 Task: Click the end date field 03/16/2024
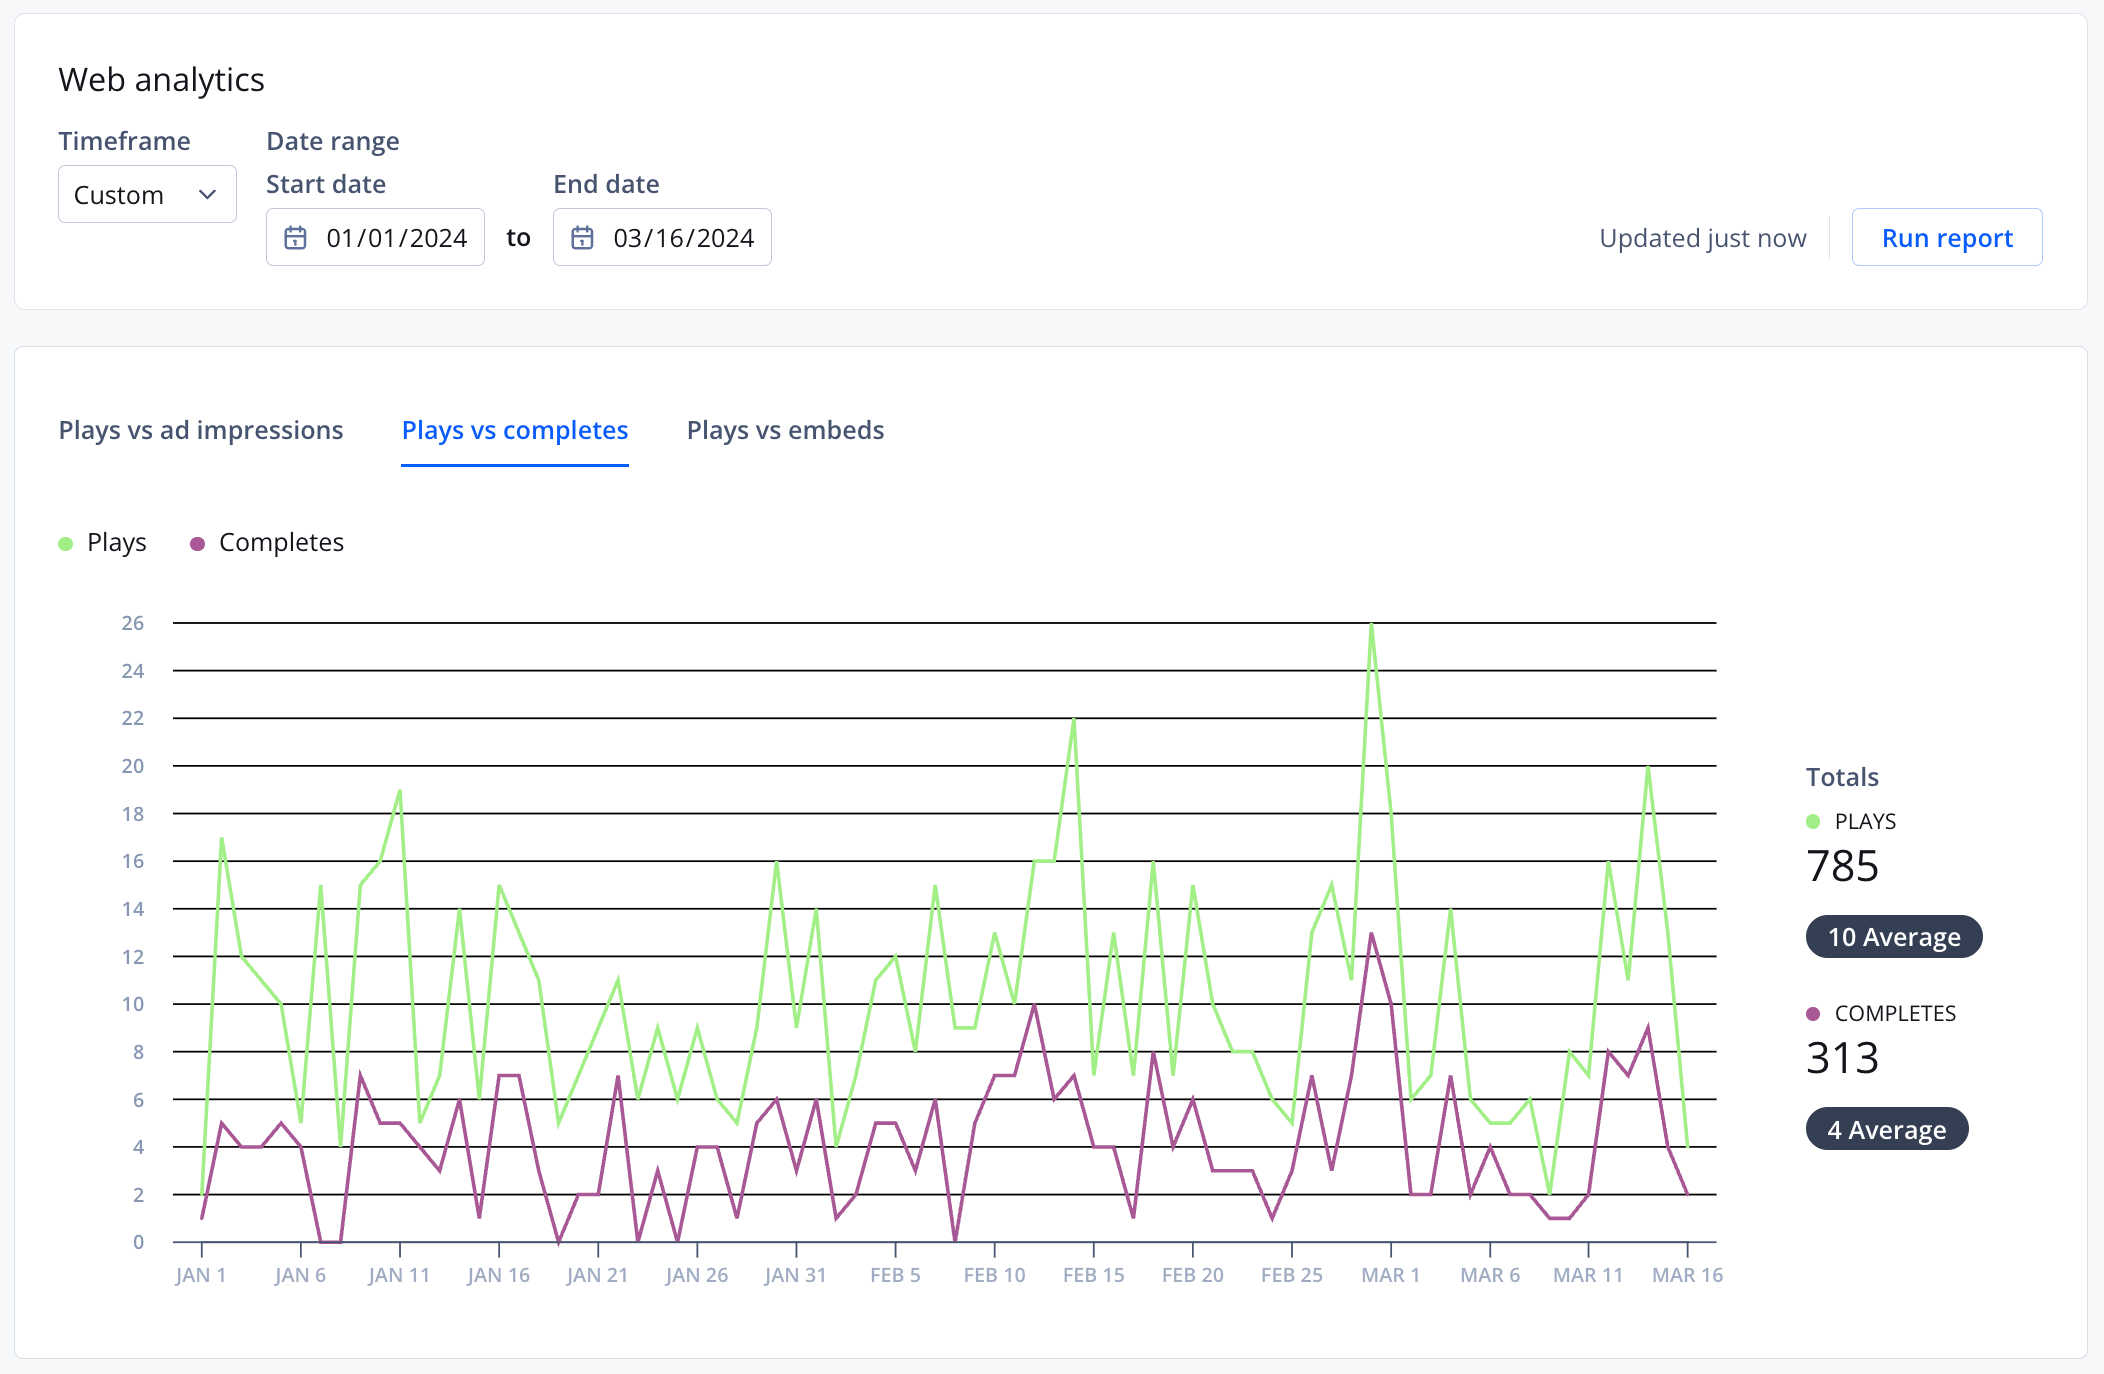(683, 238)
